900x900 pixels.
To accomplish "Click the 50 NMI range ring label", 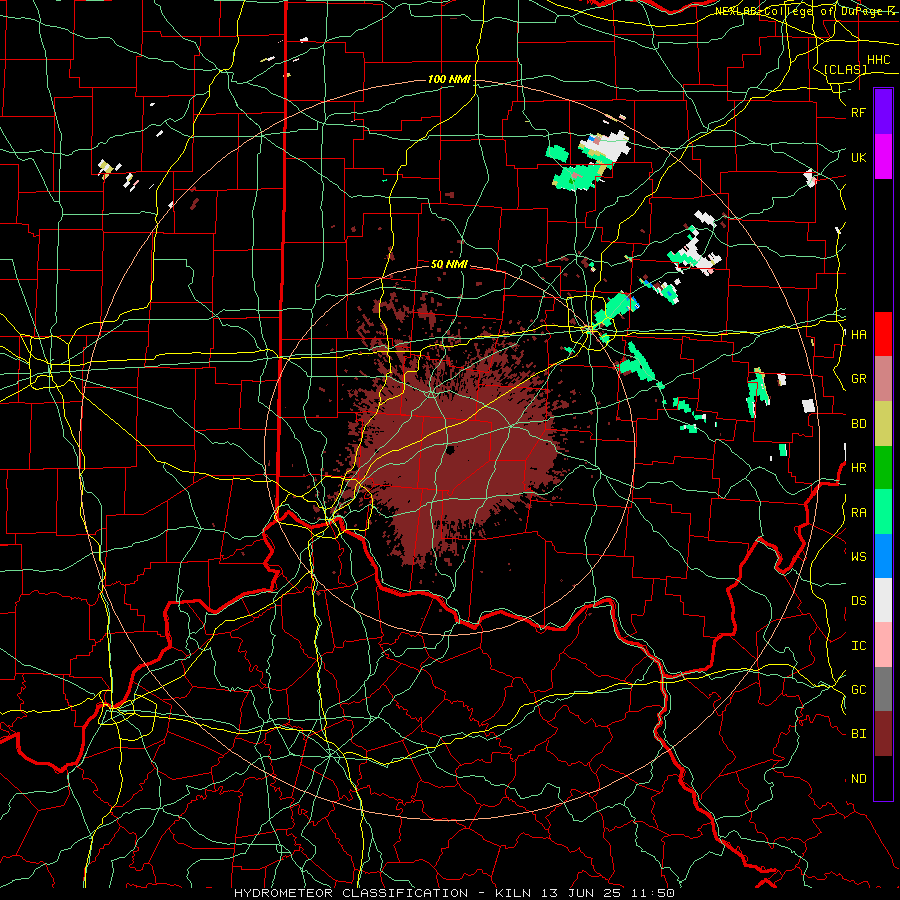I will point(449,264).
